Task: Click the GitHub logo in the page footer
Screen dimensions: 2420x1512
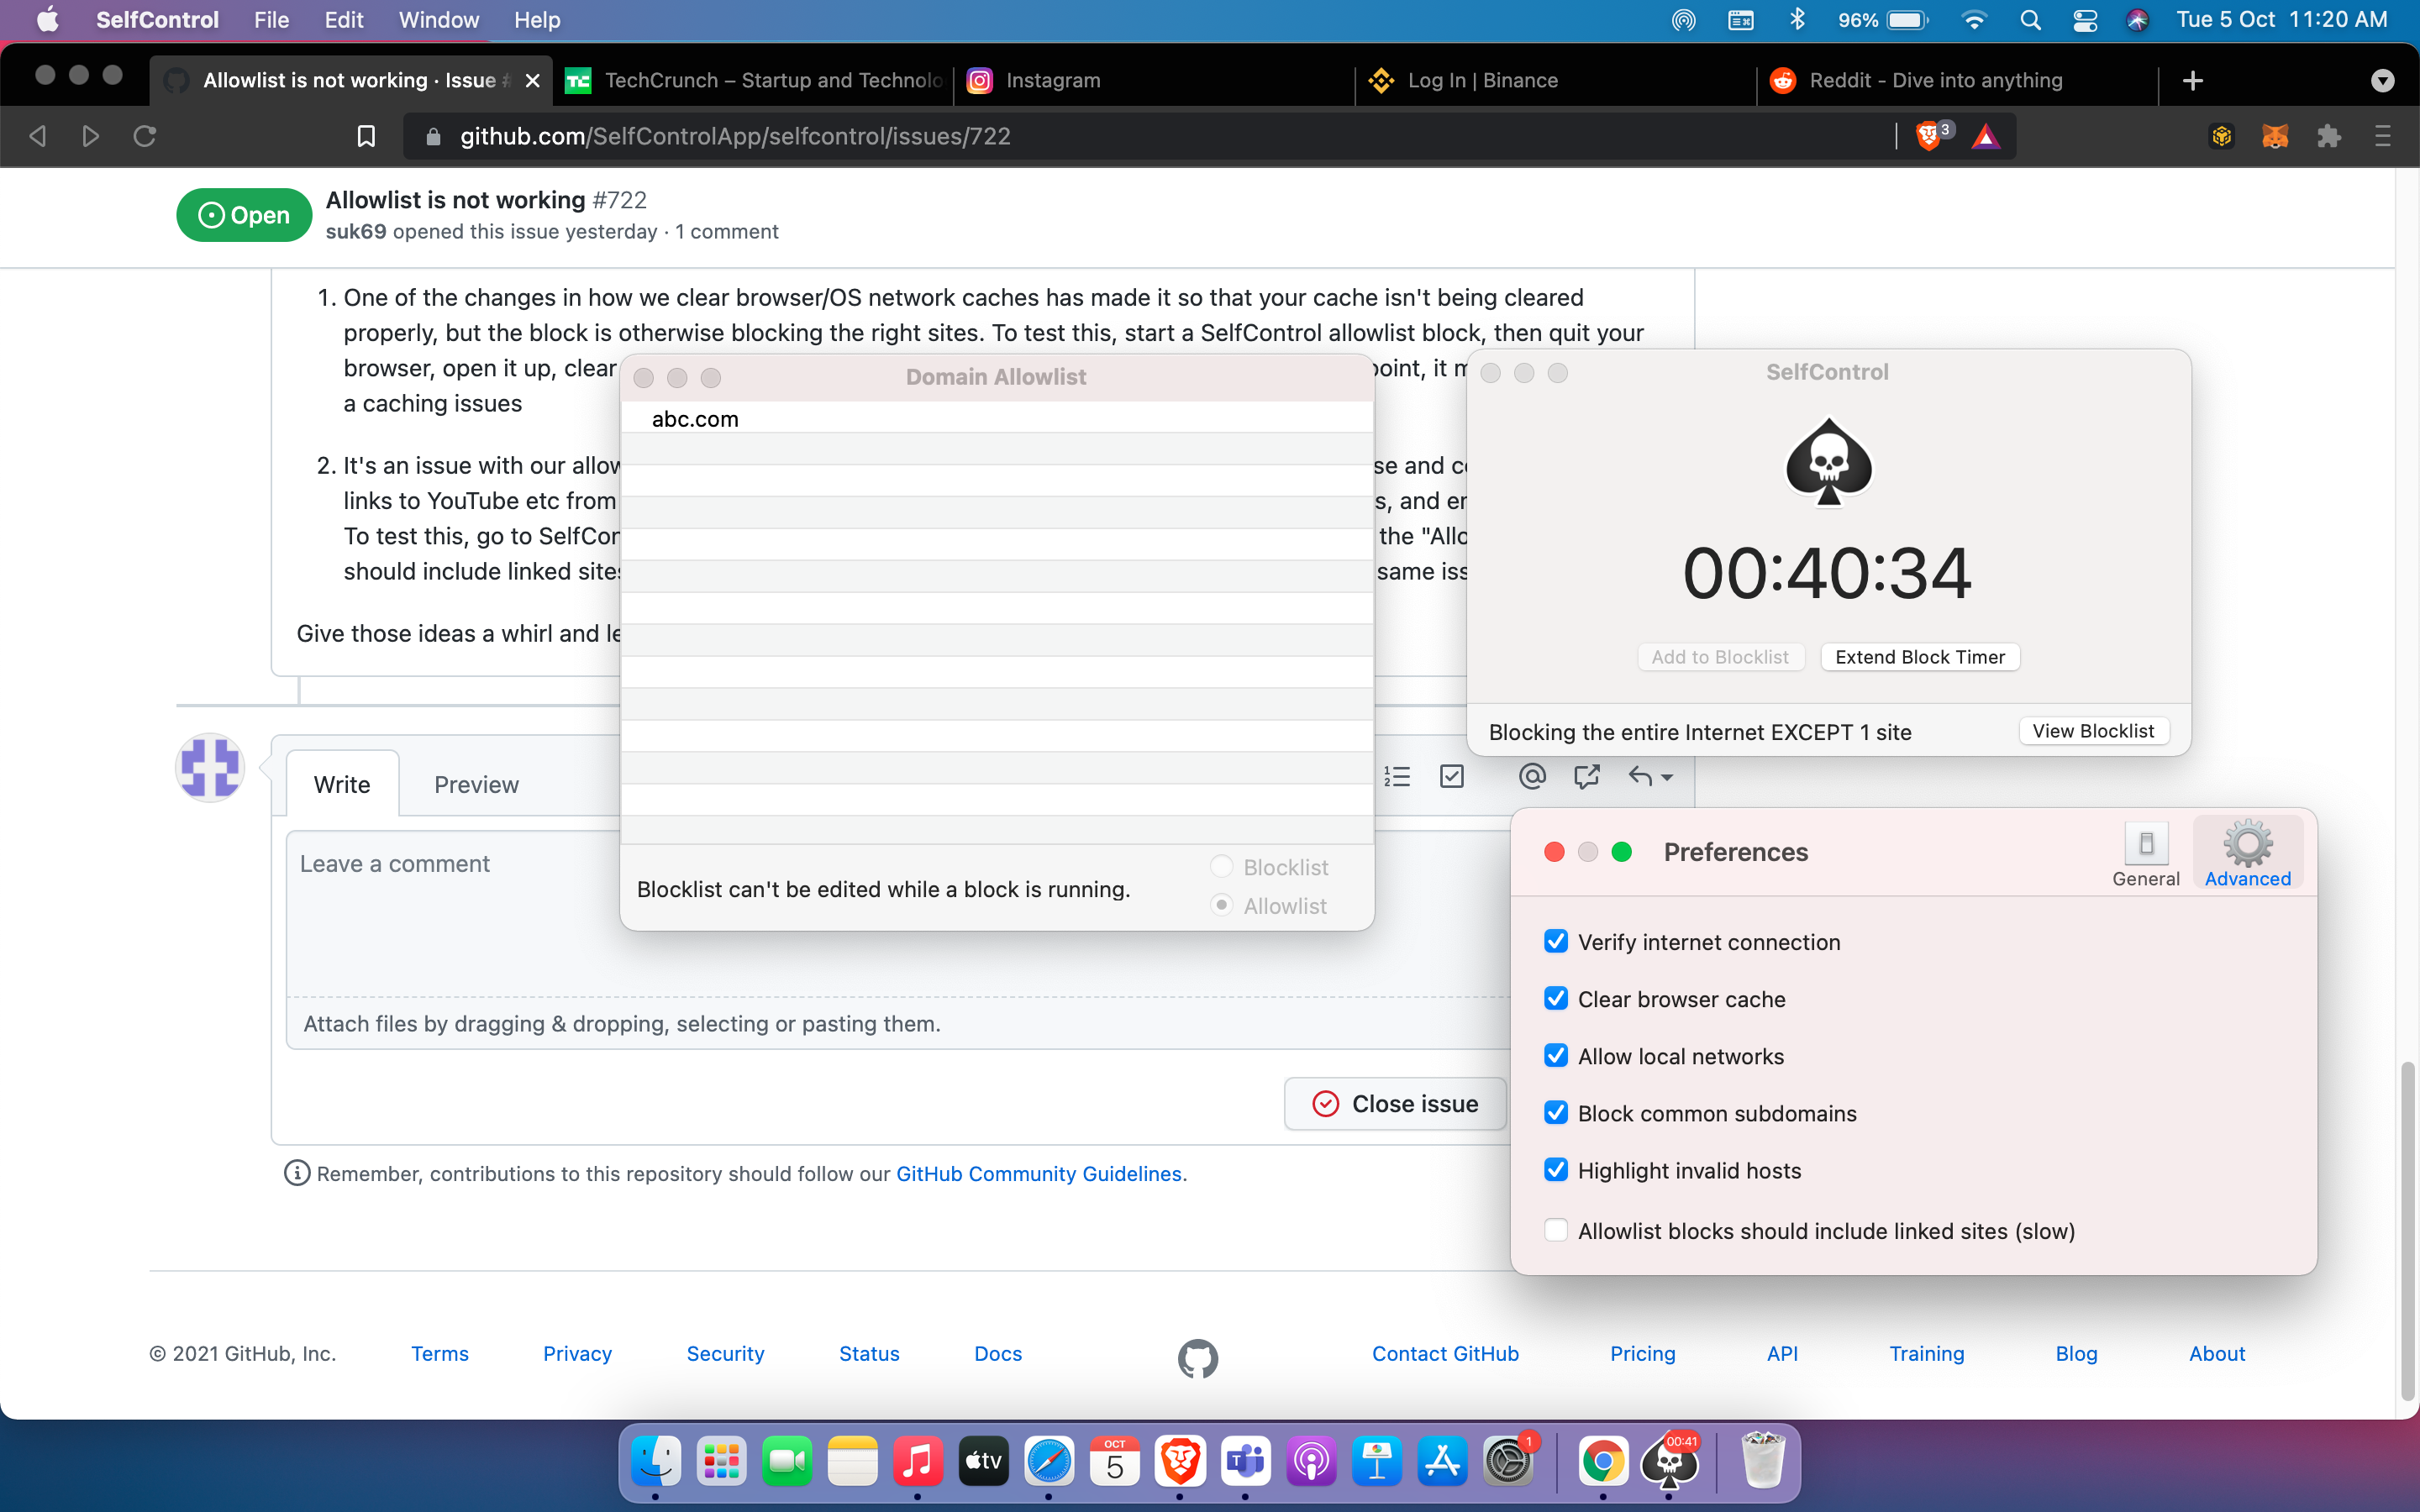Action: pyautogui.click(x=1198, y=1358)
